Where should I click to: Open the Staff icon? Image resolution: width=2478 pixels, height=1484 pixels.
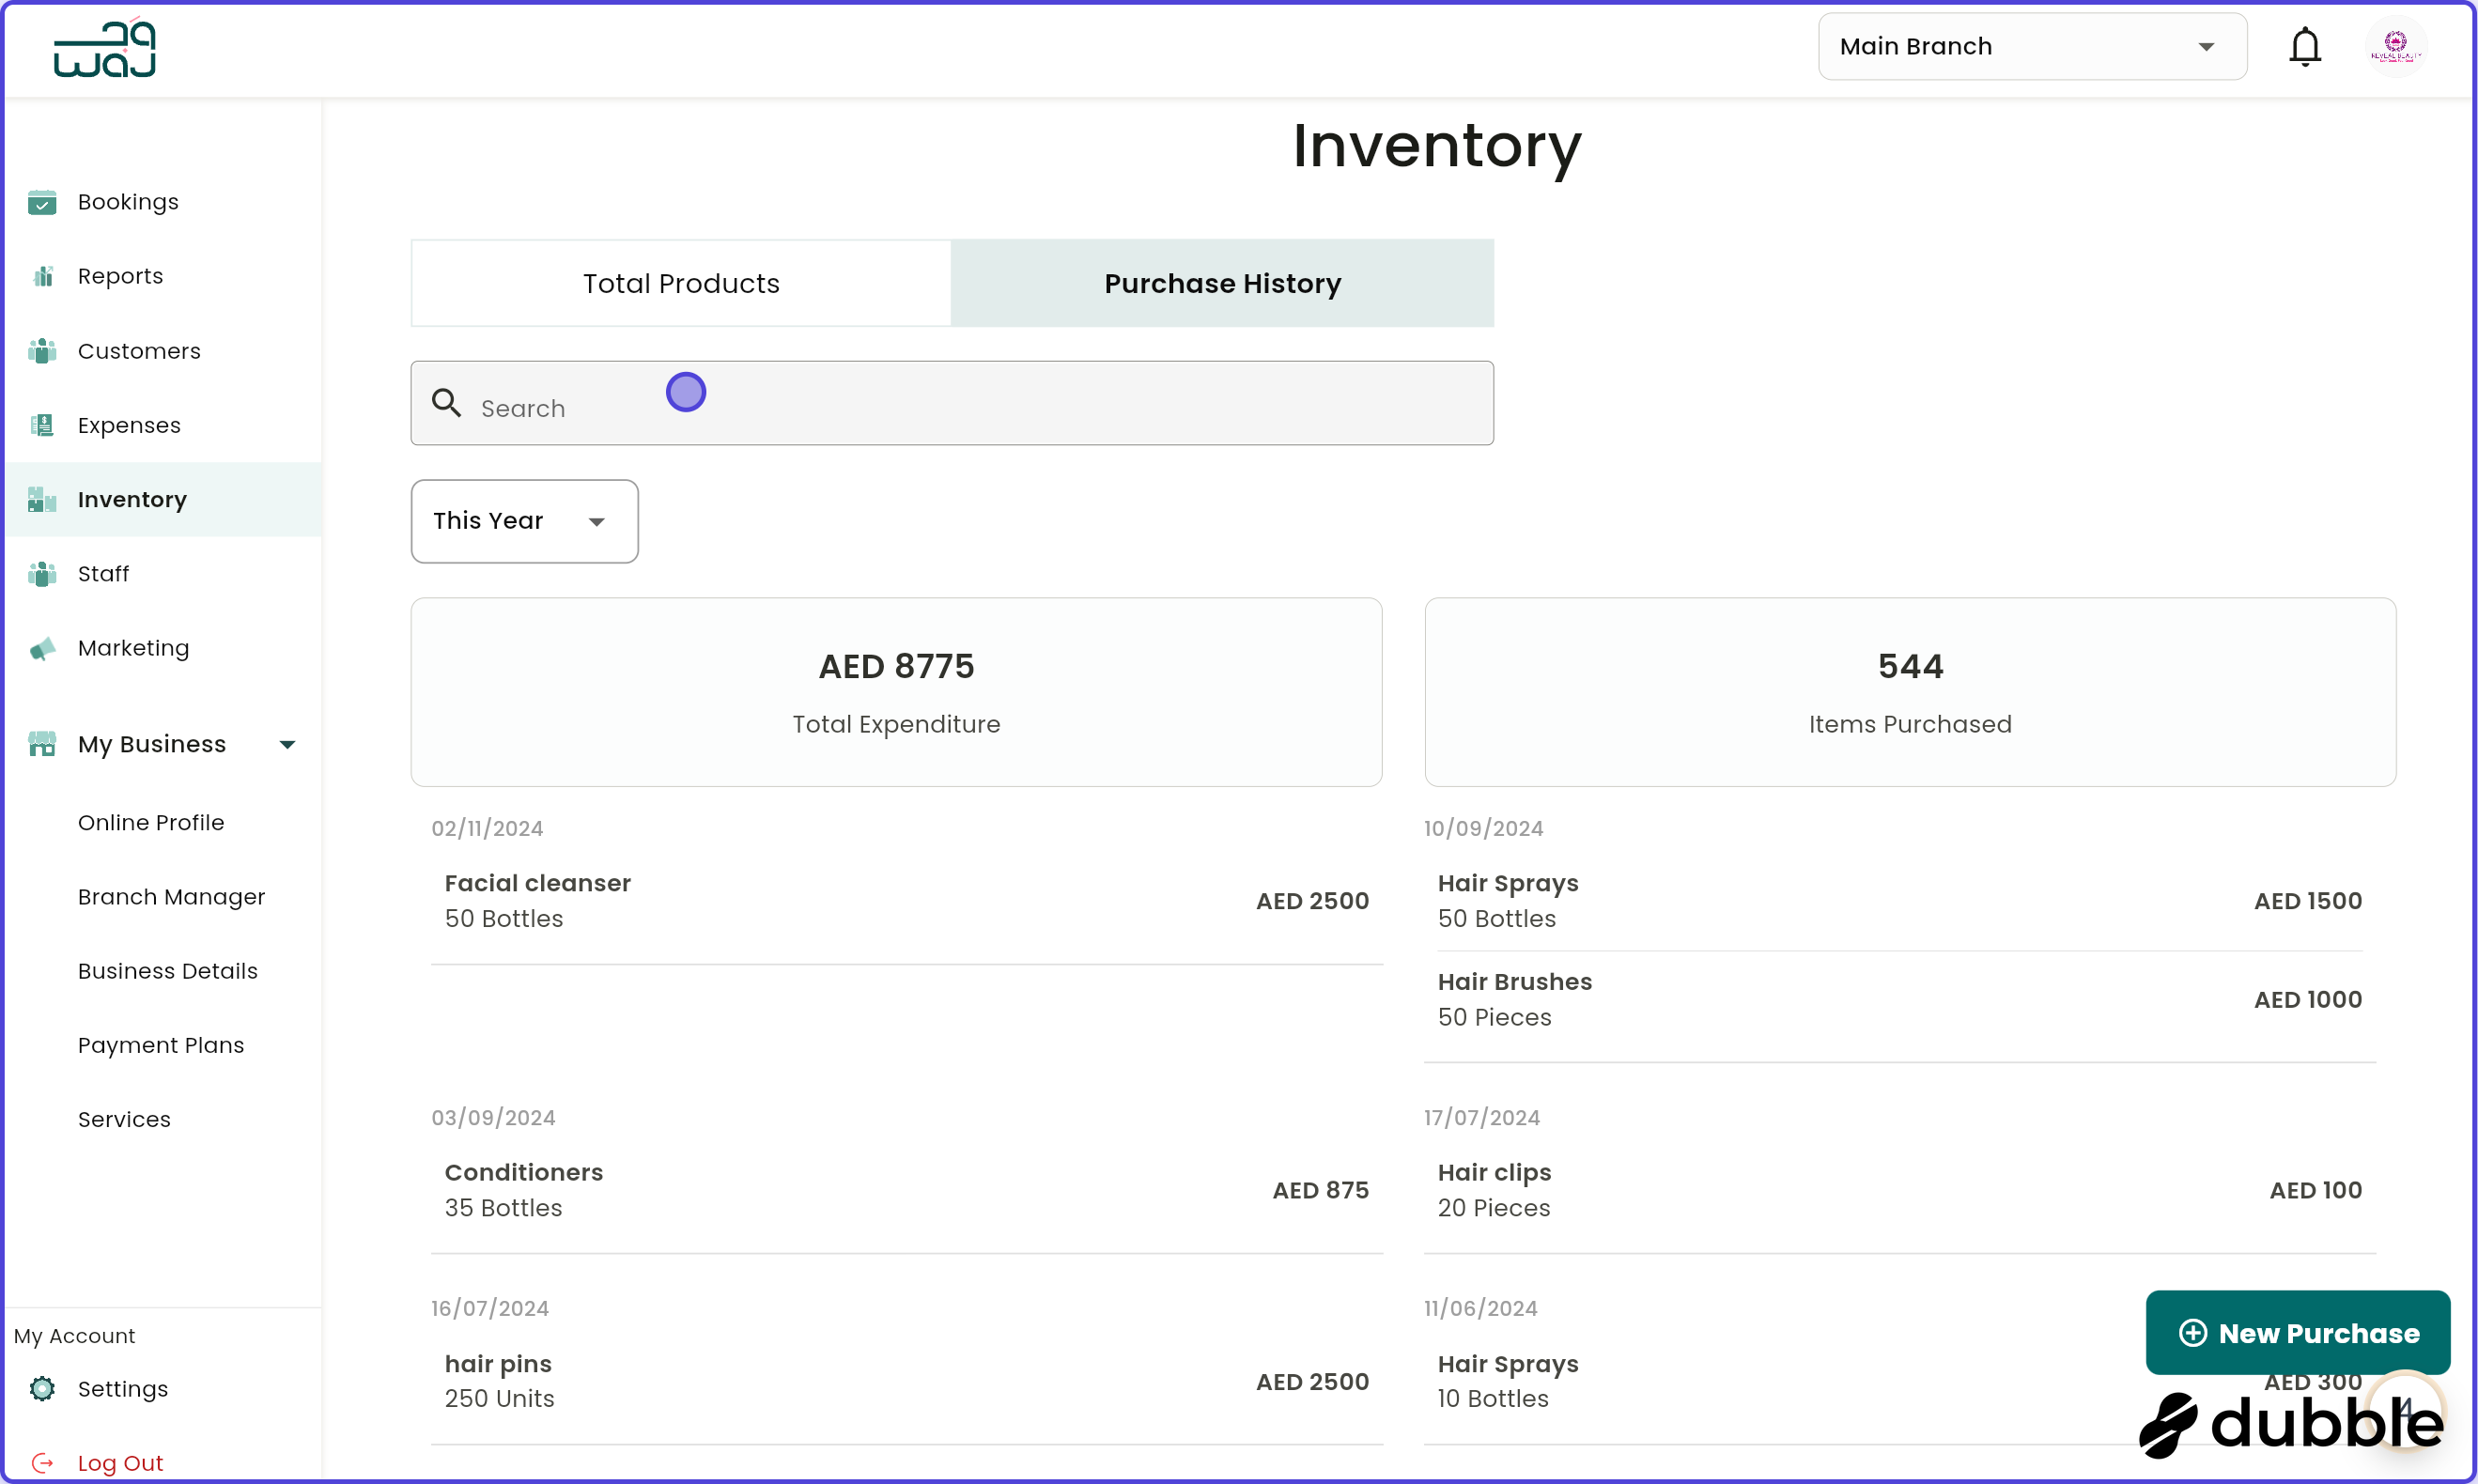42,573
